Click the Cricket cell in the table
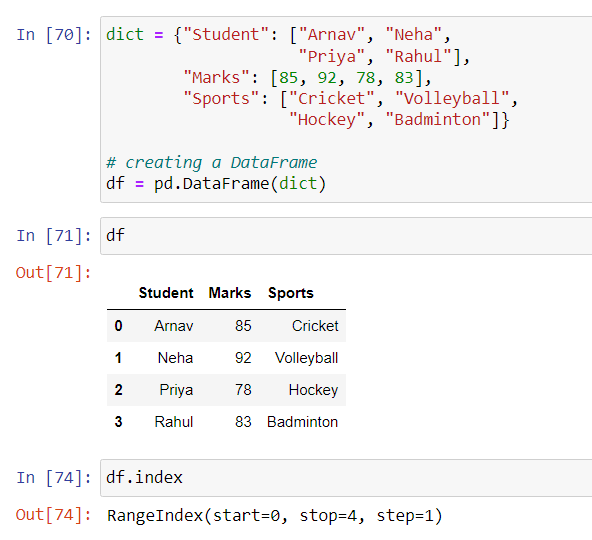 [x=315, y=326]
